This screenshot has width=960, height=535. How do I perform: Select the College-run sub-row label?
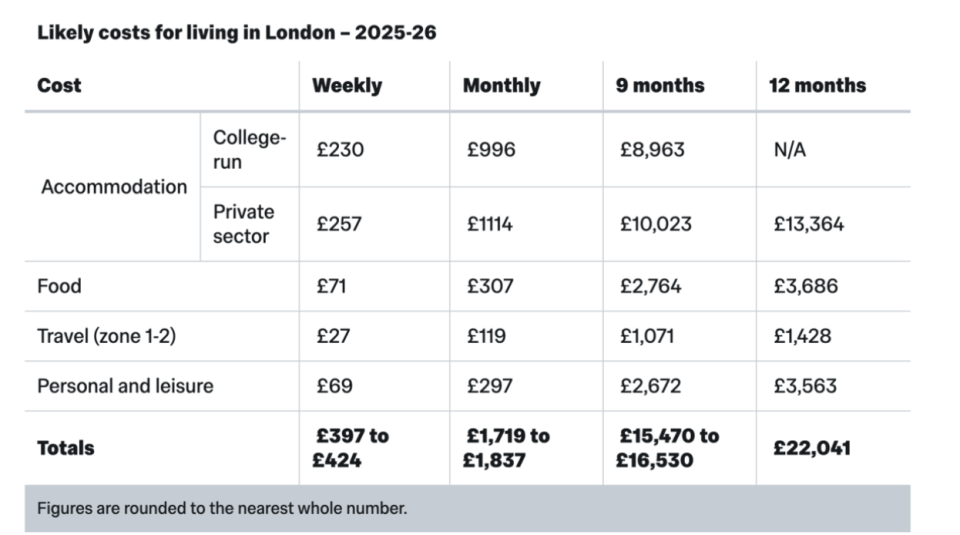249,150
